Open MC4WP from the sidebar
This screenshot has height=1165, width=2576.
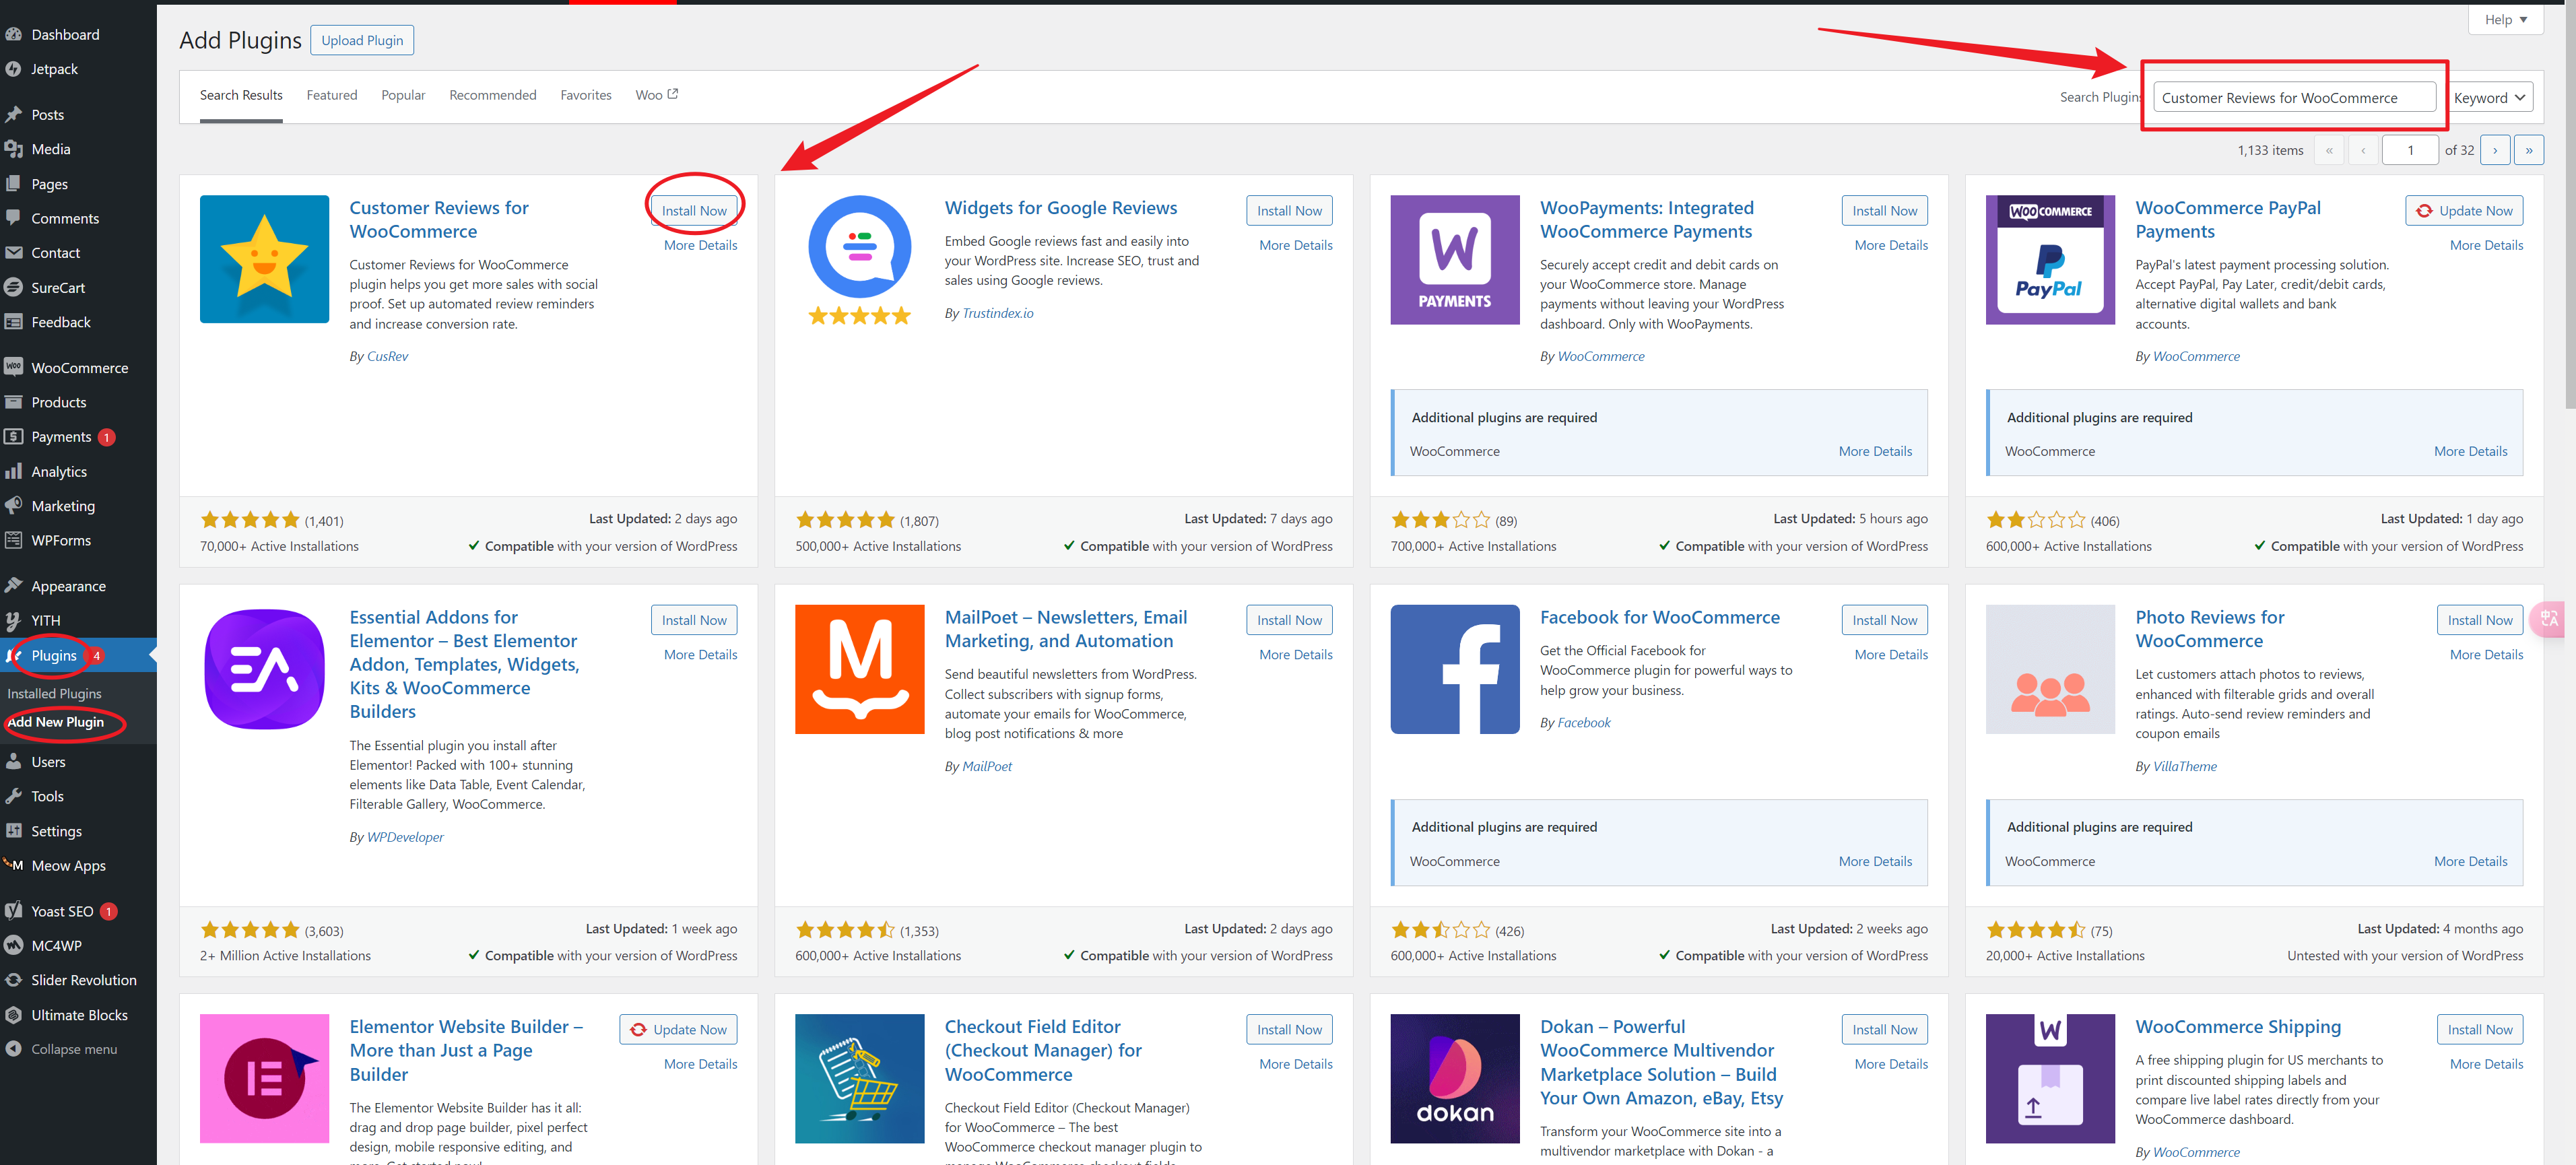(x=56, y=945)
